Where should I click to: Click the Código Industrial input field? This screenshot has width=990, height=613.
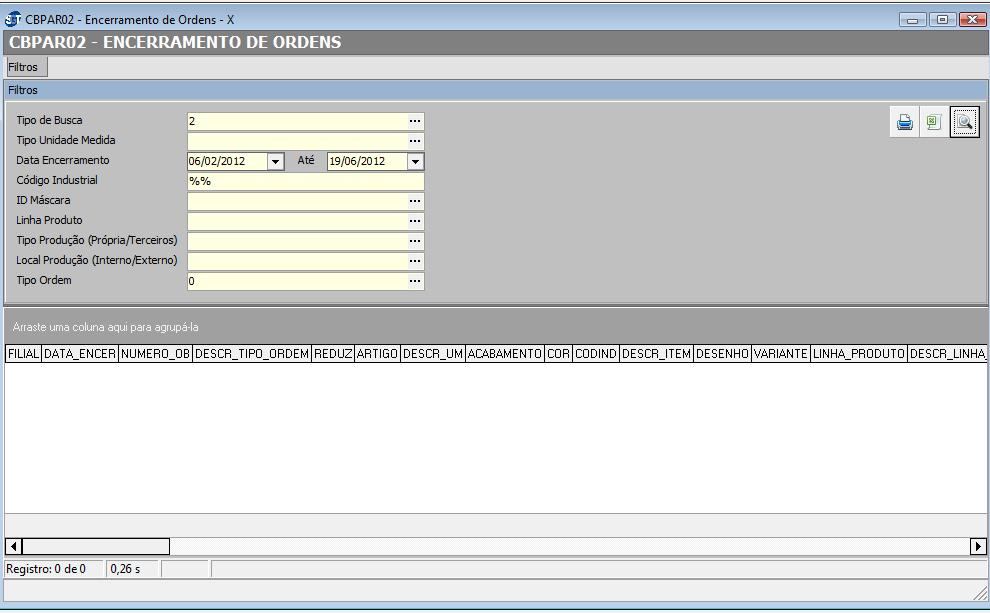pyautogui.click(x=305, y=181)
